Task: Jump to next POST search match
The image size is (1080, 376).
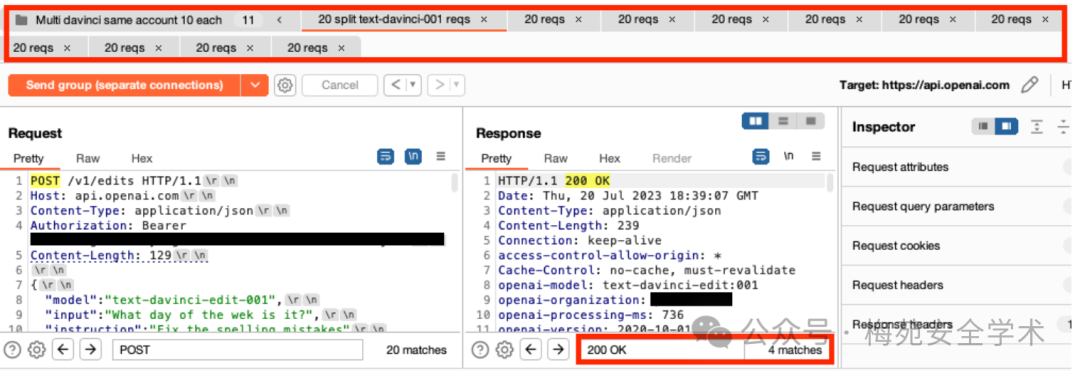Action: [90, 350]
